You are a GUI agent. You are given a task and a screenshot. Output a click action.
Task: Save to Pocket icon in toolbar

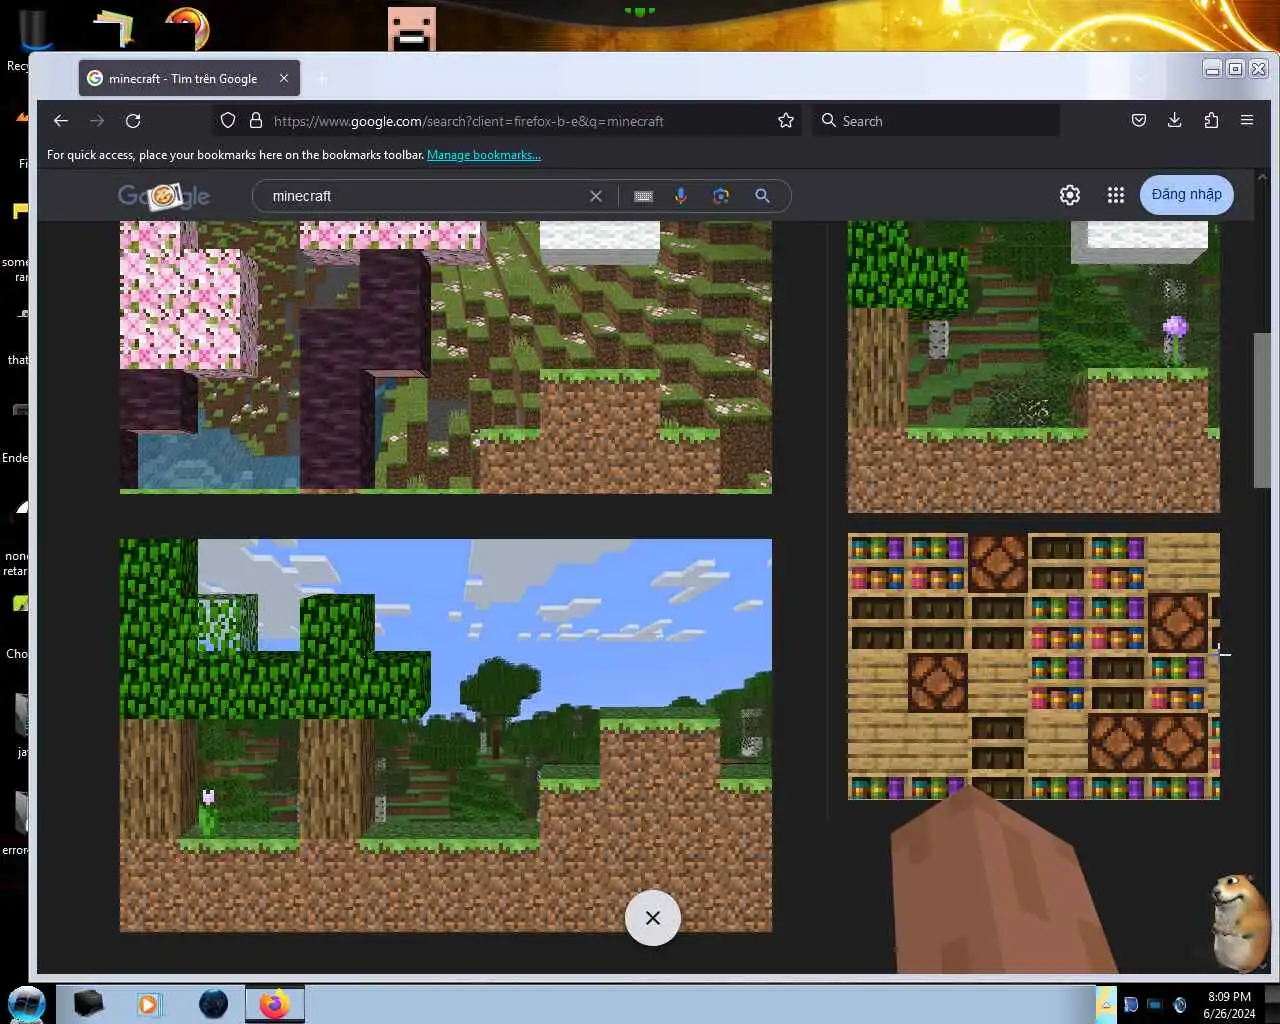pos(1139,121)
